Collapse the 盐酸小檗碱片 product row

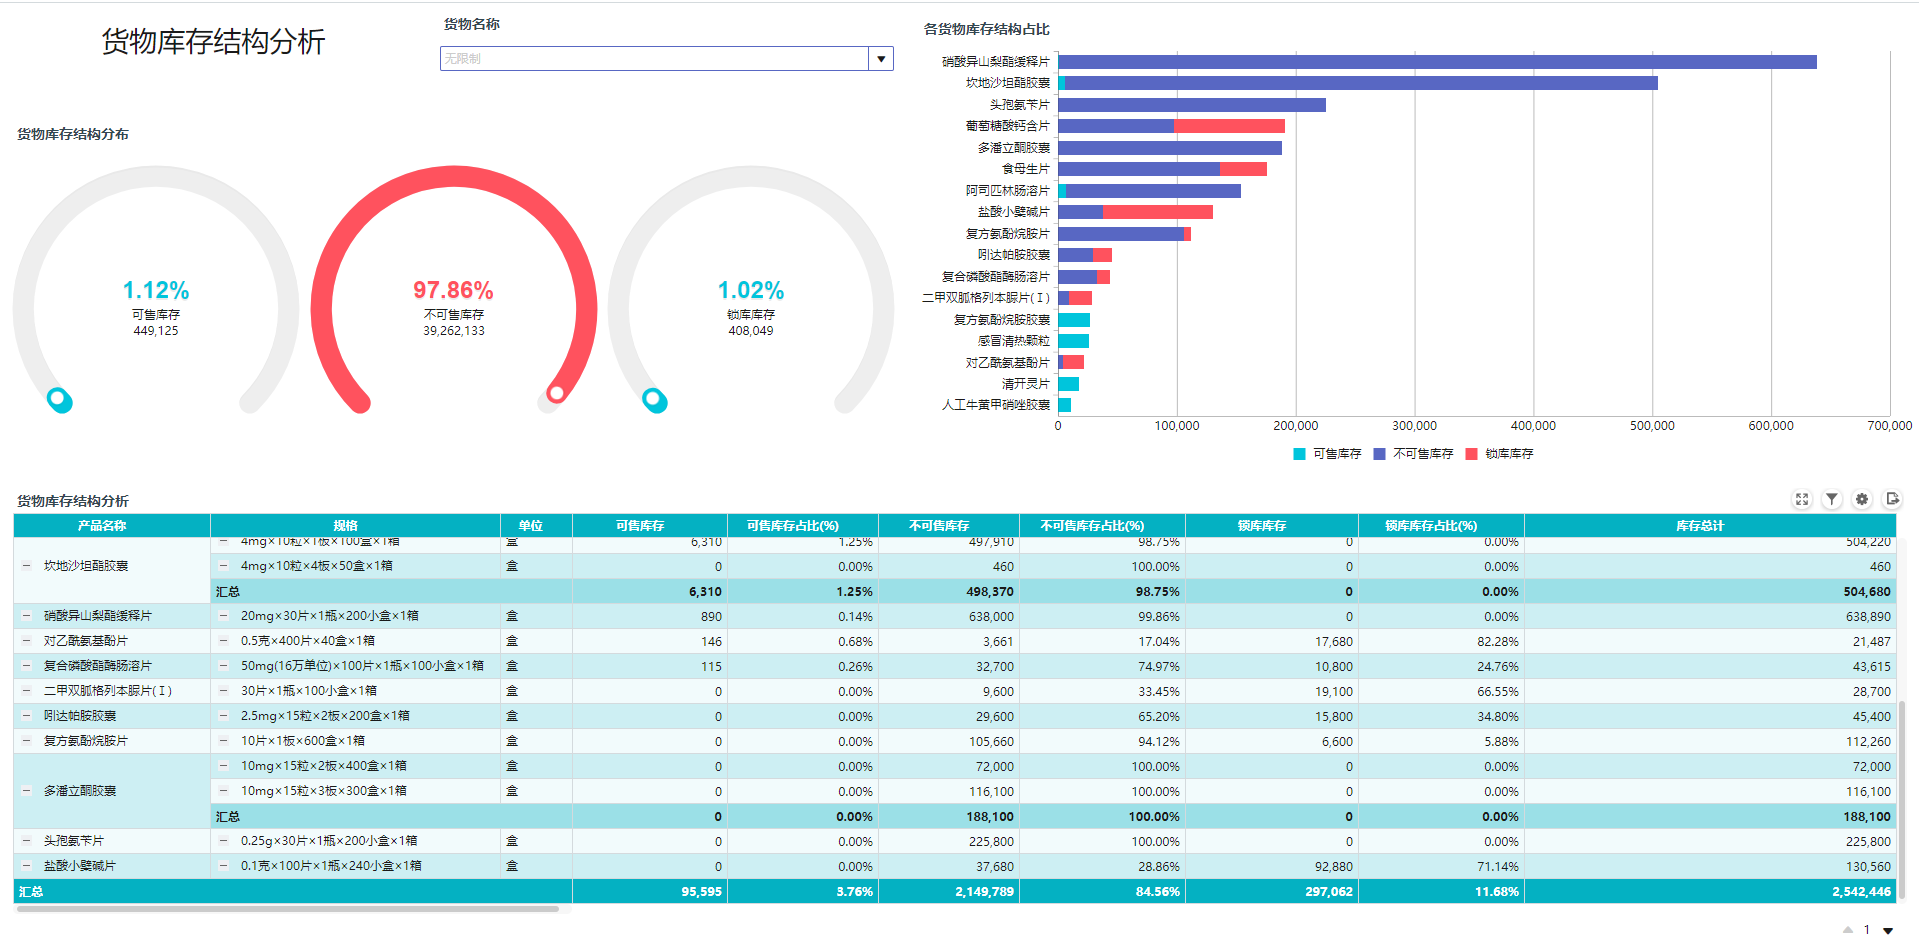click(x=27, y=866)
